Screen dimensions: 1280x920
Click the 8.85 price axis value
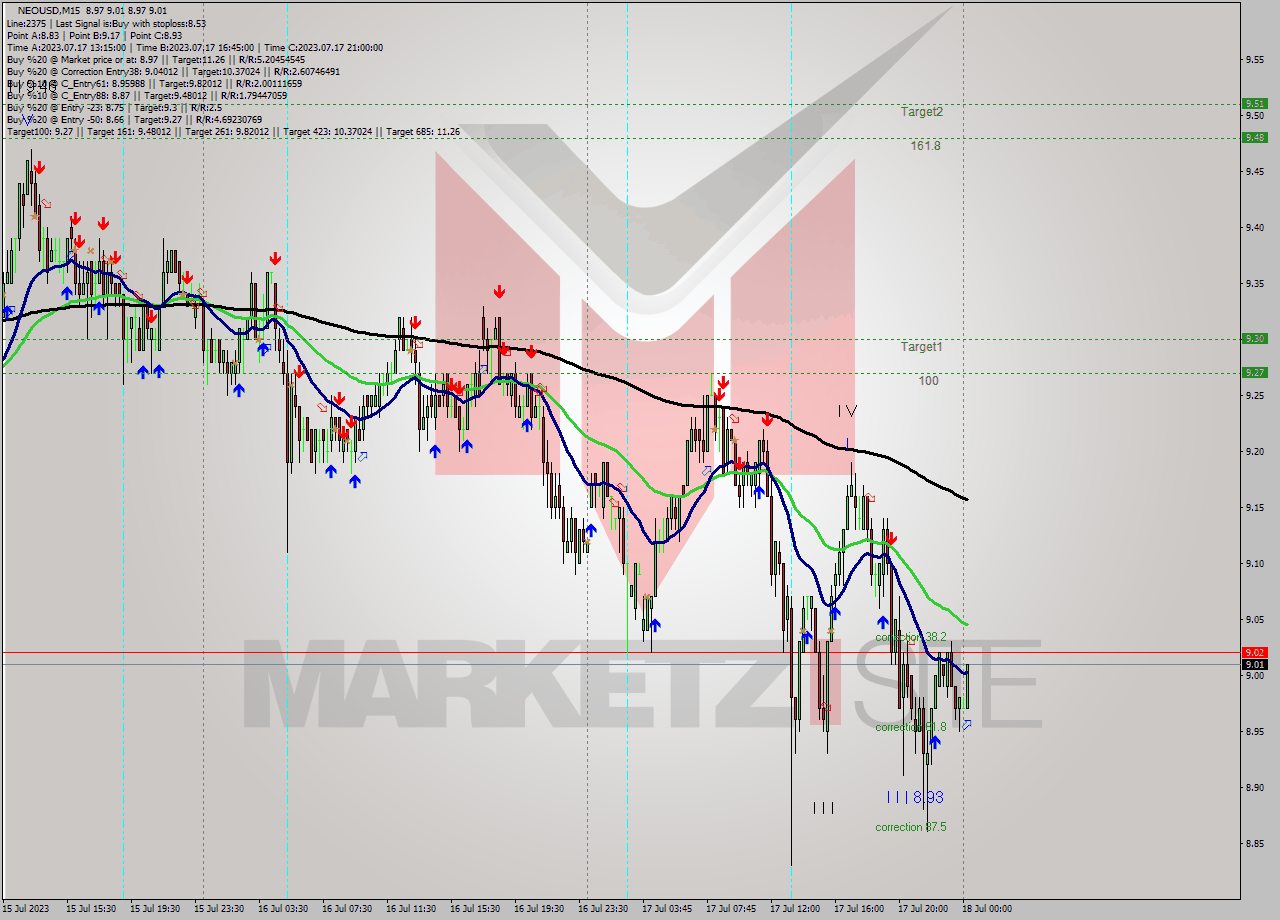tap(1255, 843)
